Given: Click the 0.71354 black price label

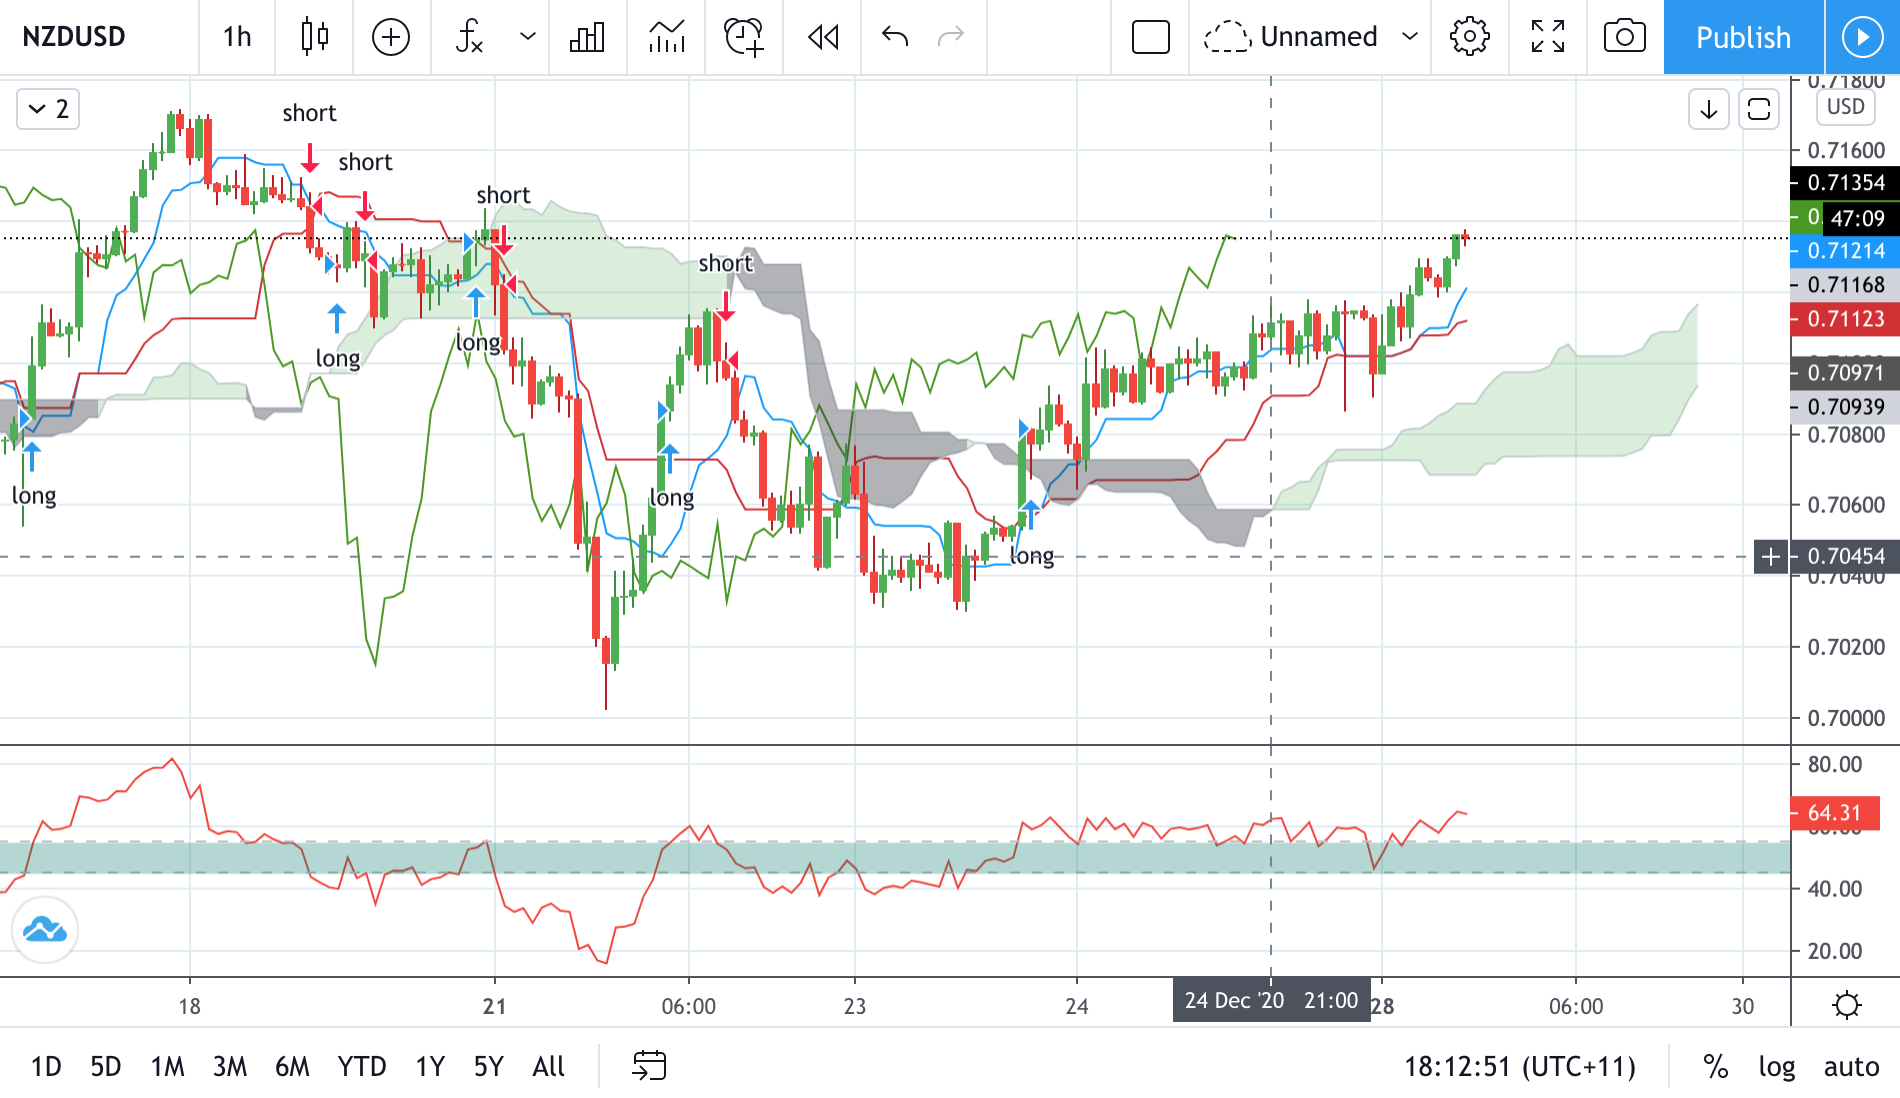Looking at the screenshot, I should pos(1845,183).
